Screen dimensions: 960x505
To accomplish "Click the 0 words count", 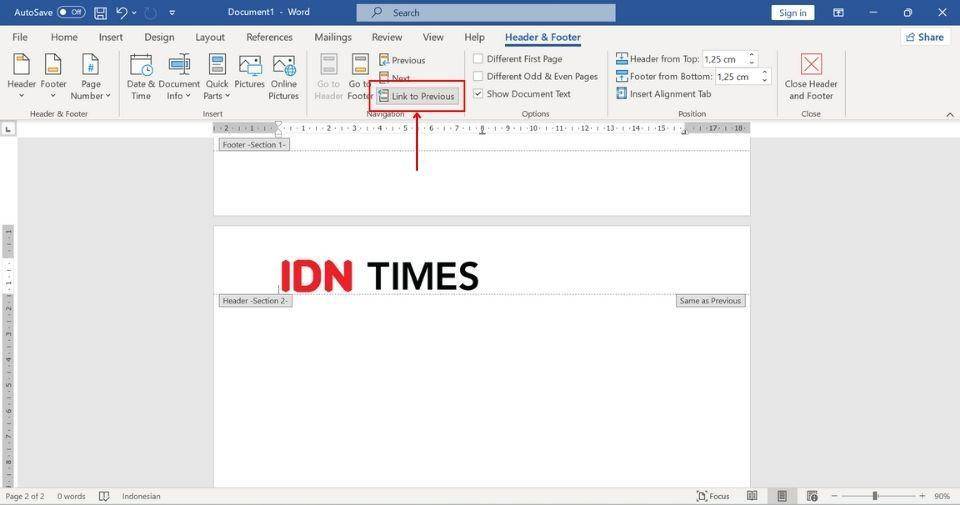I will (x=71, y=496).
